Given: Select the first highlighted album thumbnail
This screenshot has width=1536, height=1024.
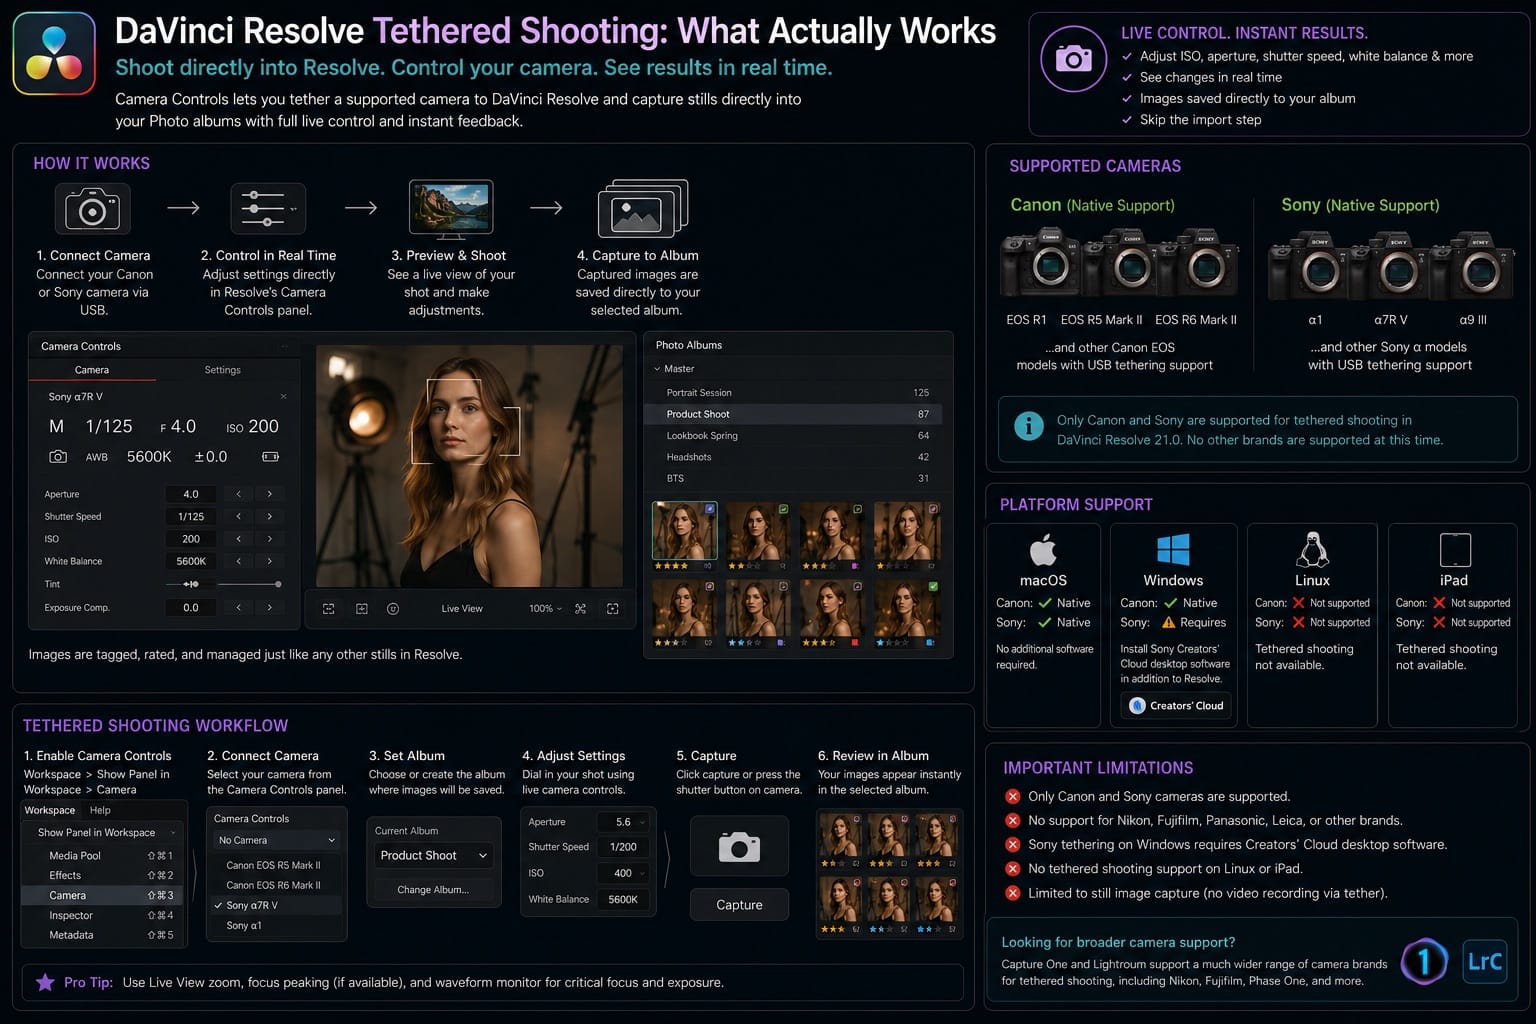Looking at the screenshot, I should pyautogui.click(x=685, y=531).
